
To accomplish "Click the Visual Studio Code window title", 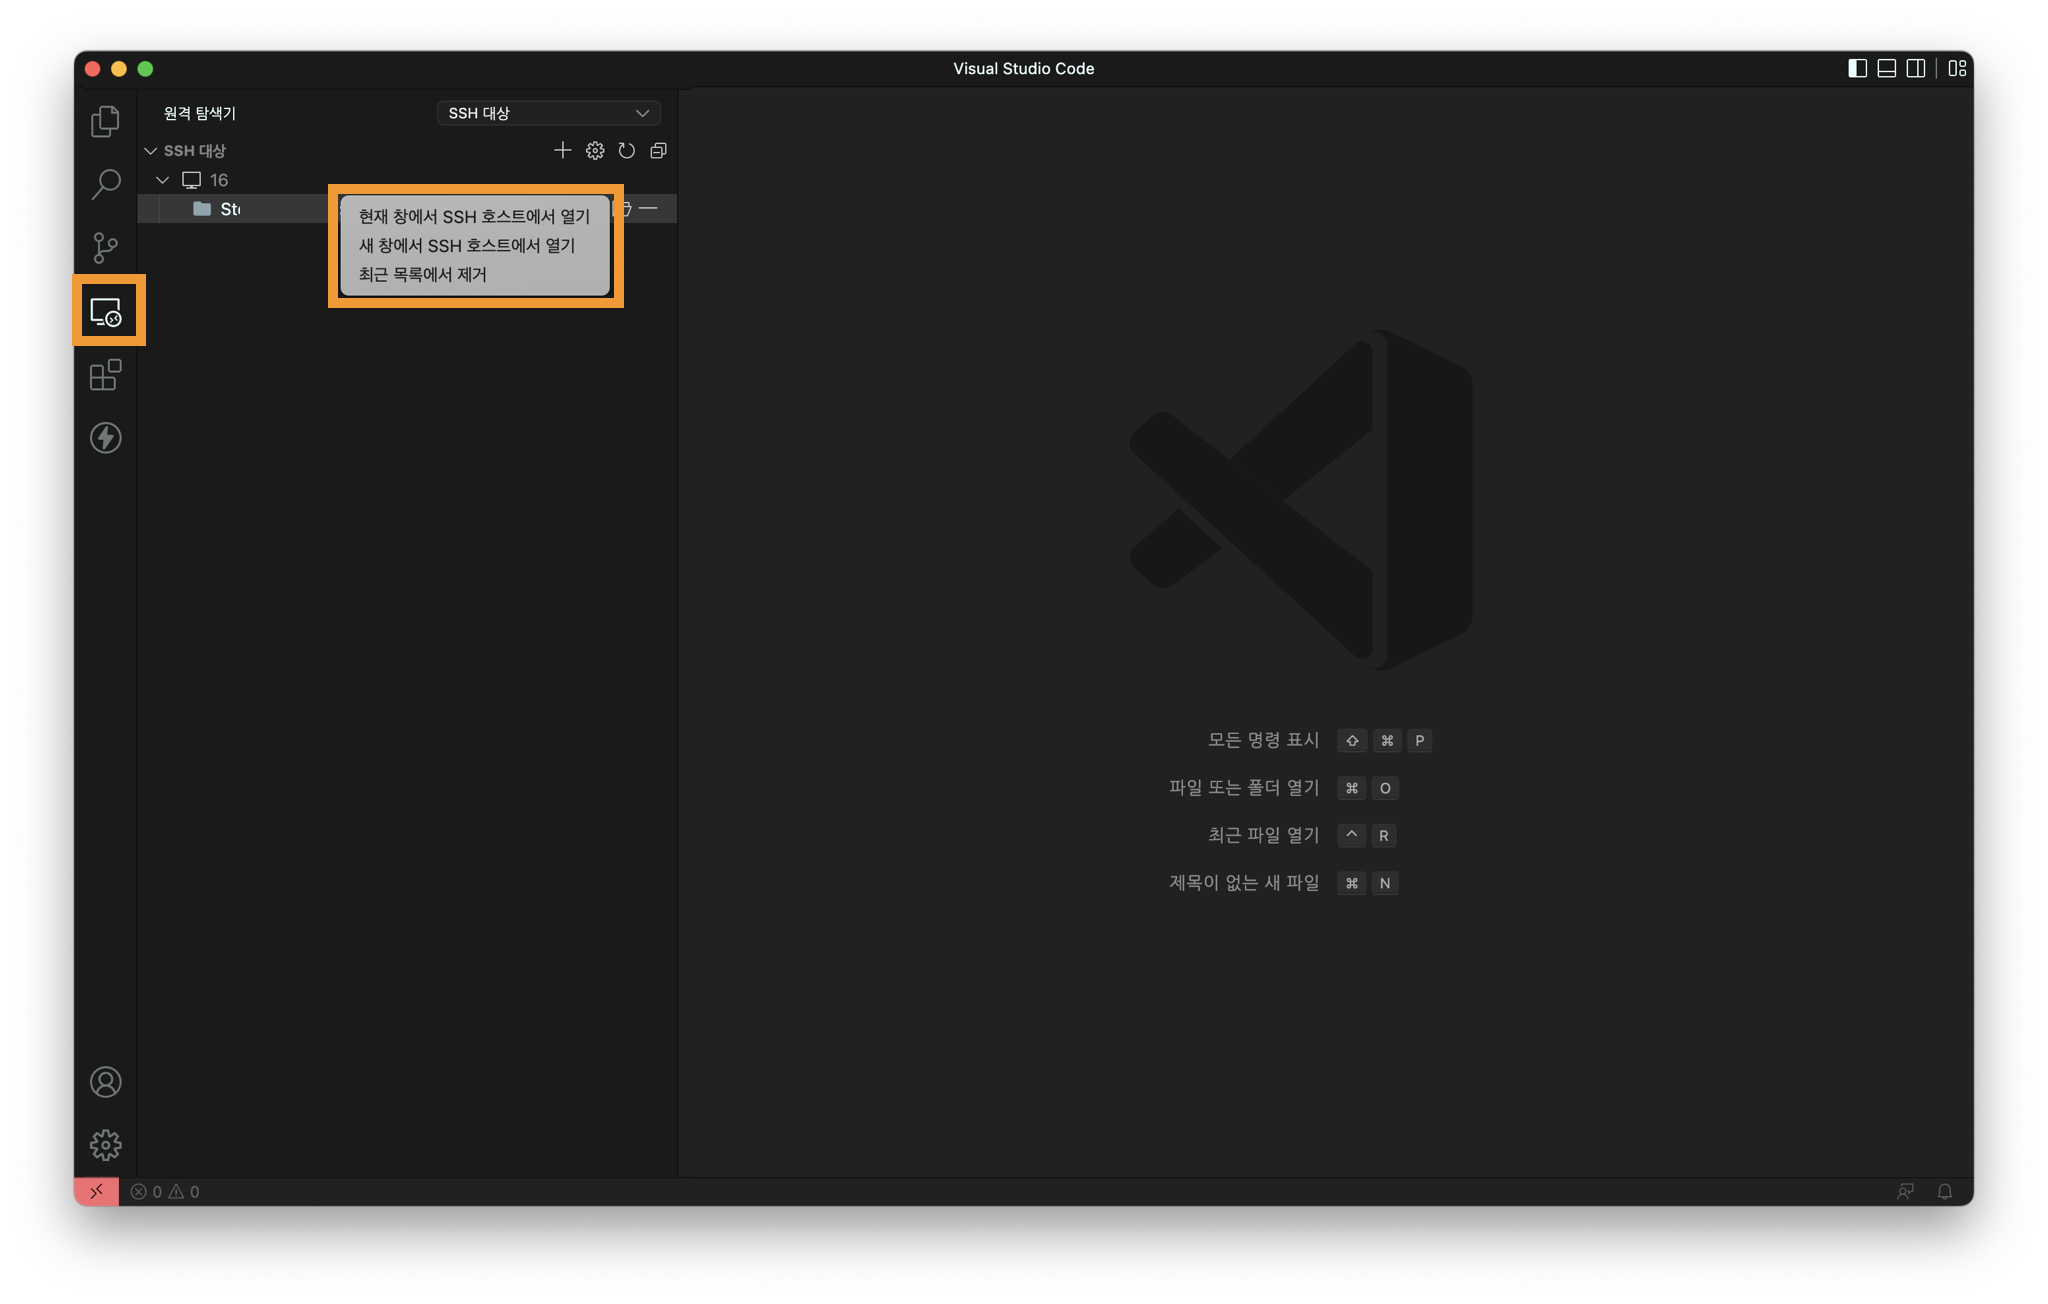I will tap(1023, 68).
